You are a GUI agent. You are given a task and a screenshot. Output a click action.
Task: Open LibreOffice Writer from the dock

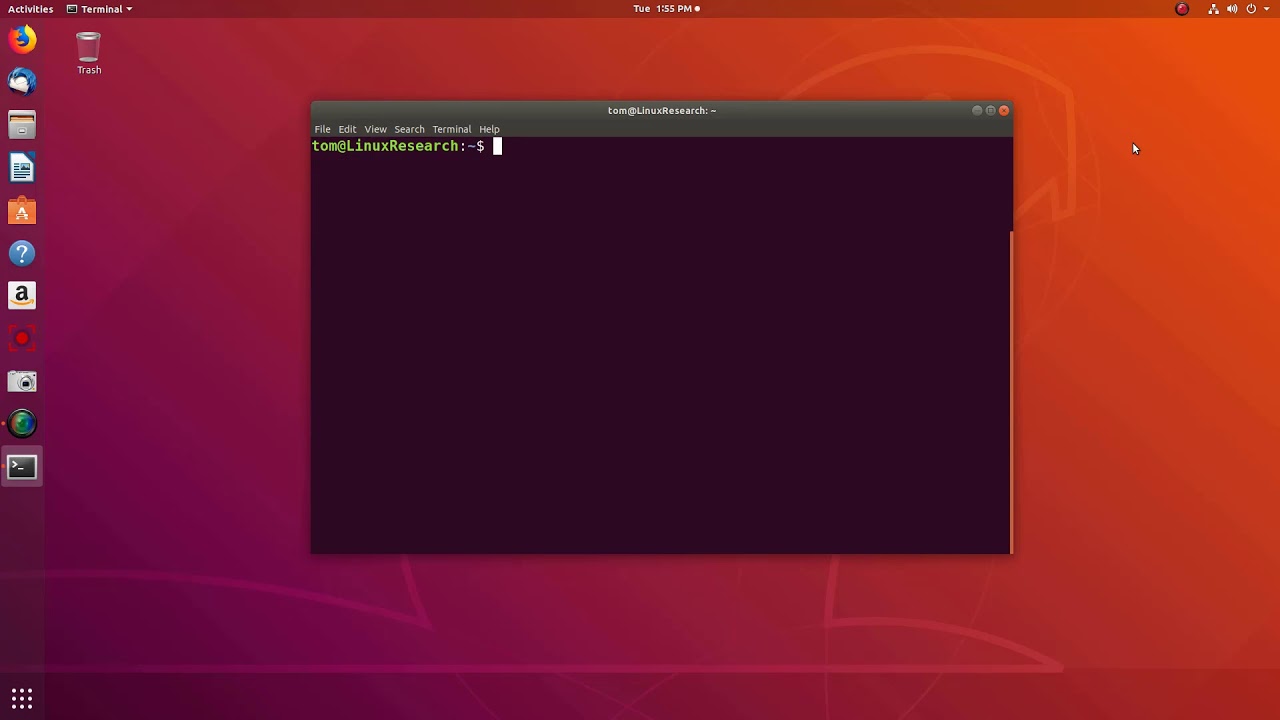22,167
